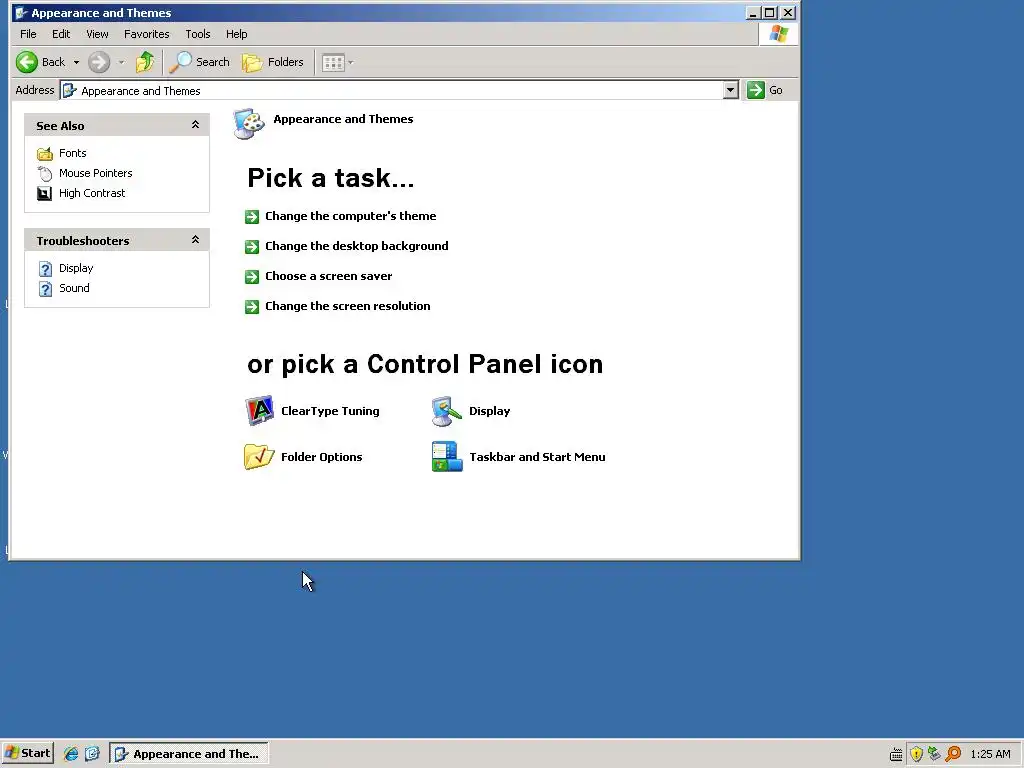
Task: Click the on-screen keyboard tray icon
Action: (x=896, y=755)
